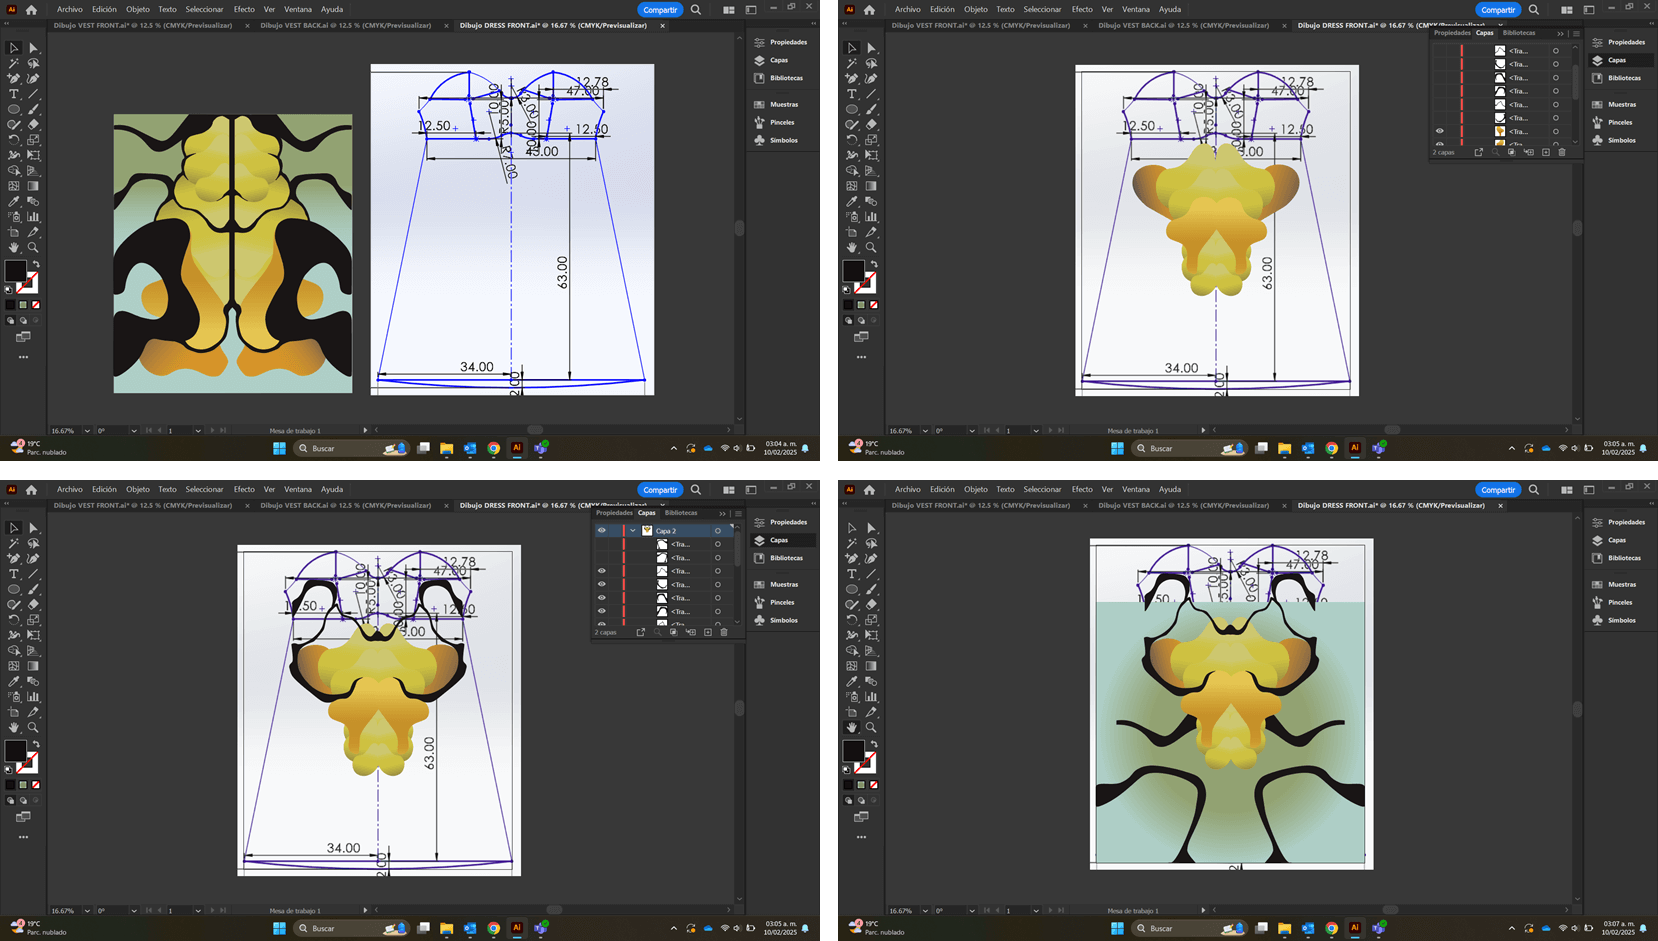Click the search icon in top-left window

(696, 10)
